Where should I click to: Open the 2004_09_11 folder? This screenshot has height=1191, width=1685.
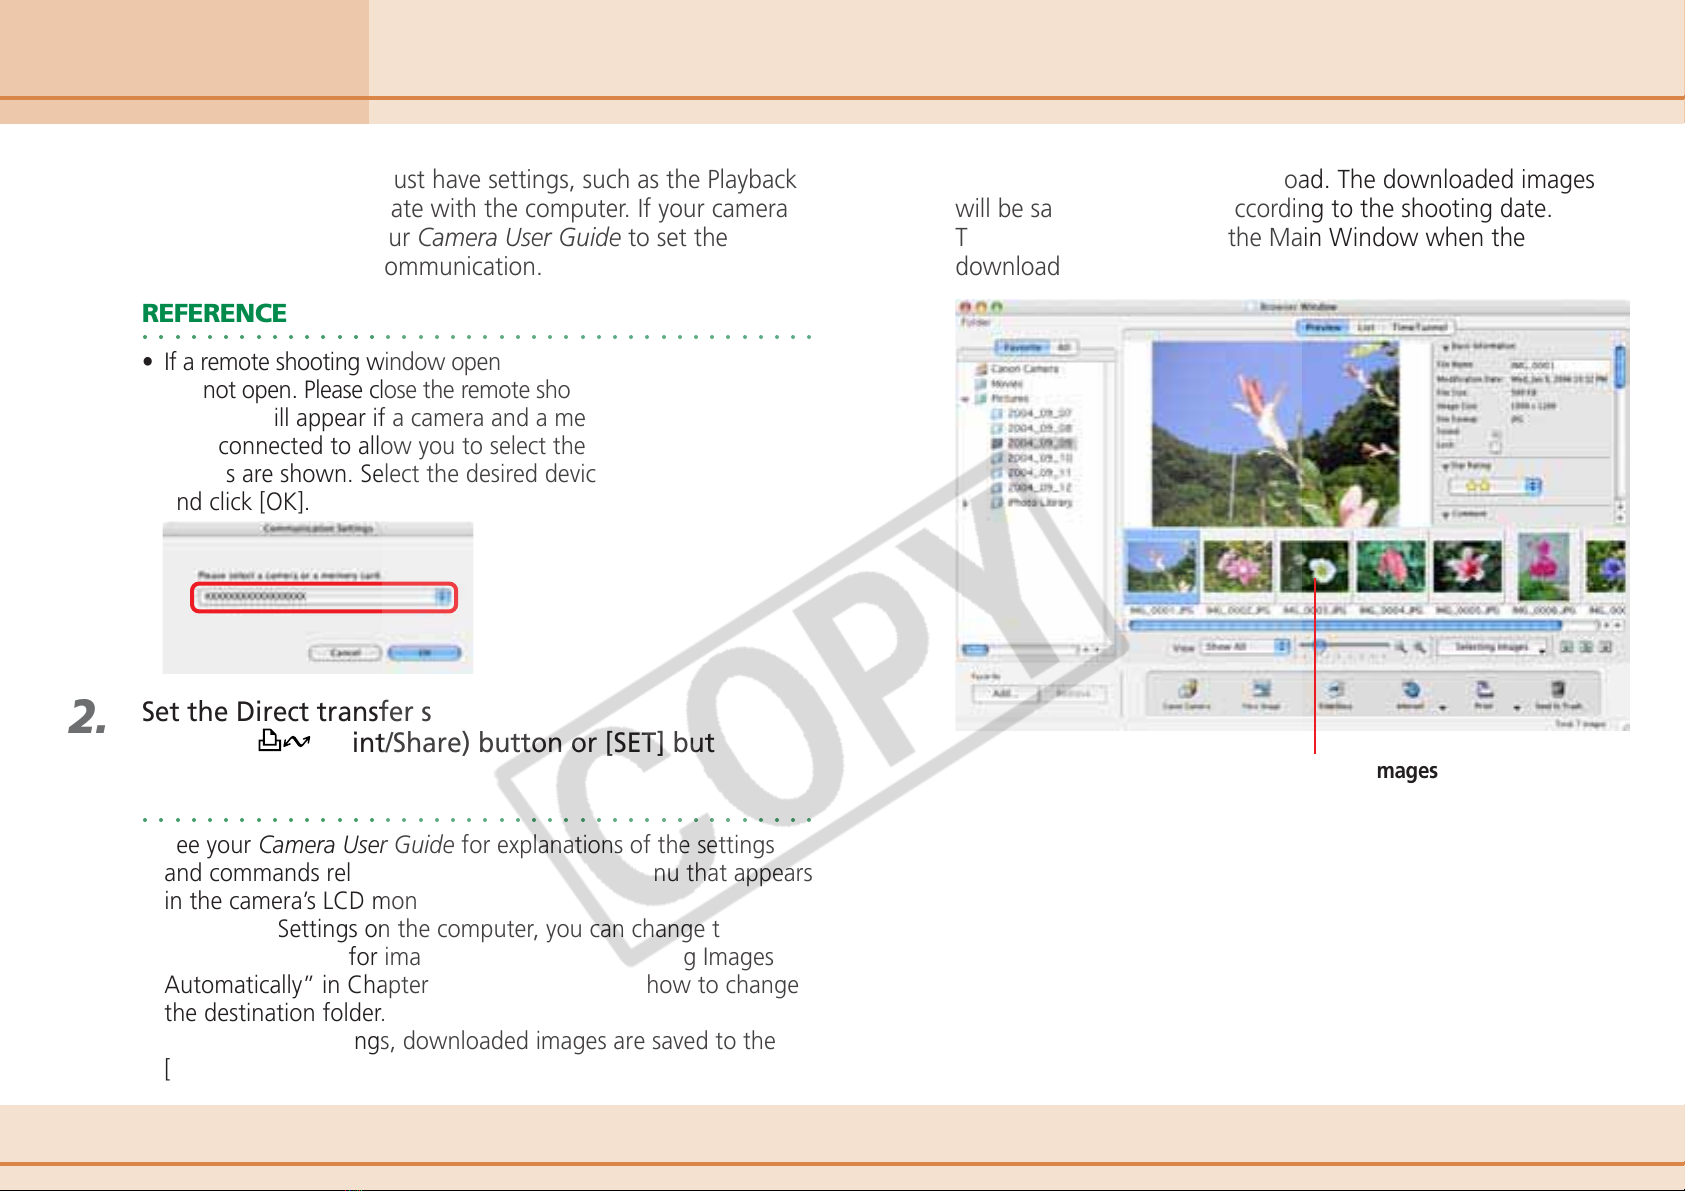pyautogui.click(x=1031, y=473)
